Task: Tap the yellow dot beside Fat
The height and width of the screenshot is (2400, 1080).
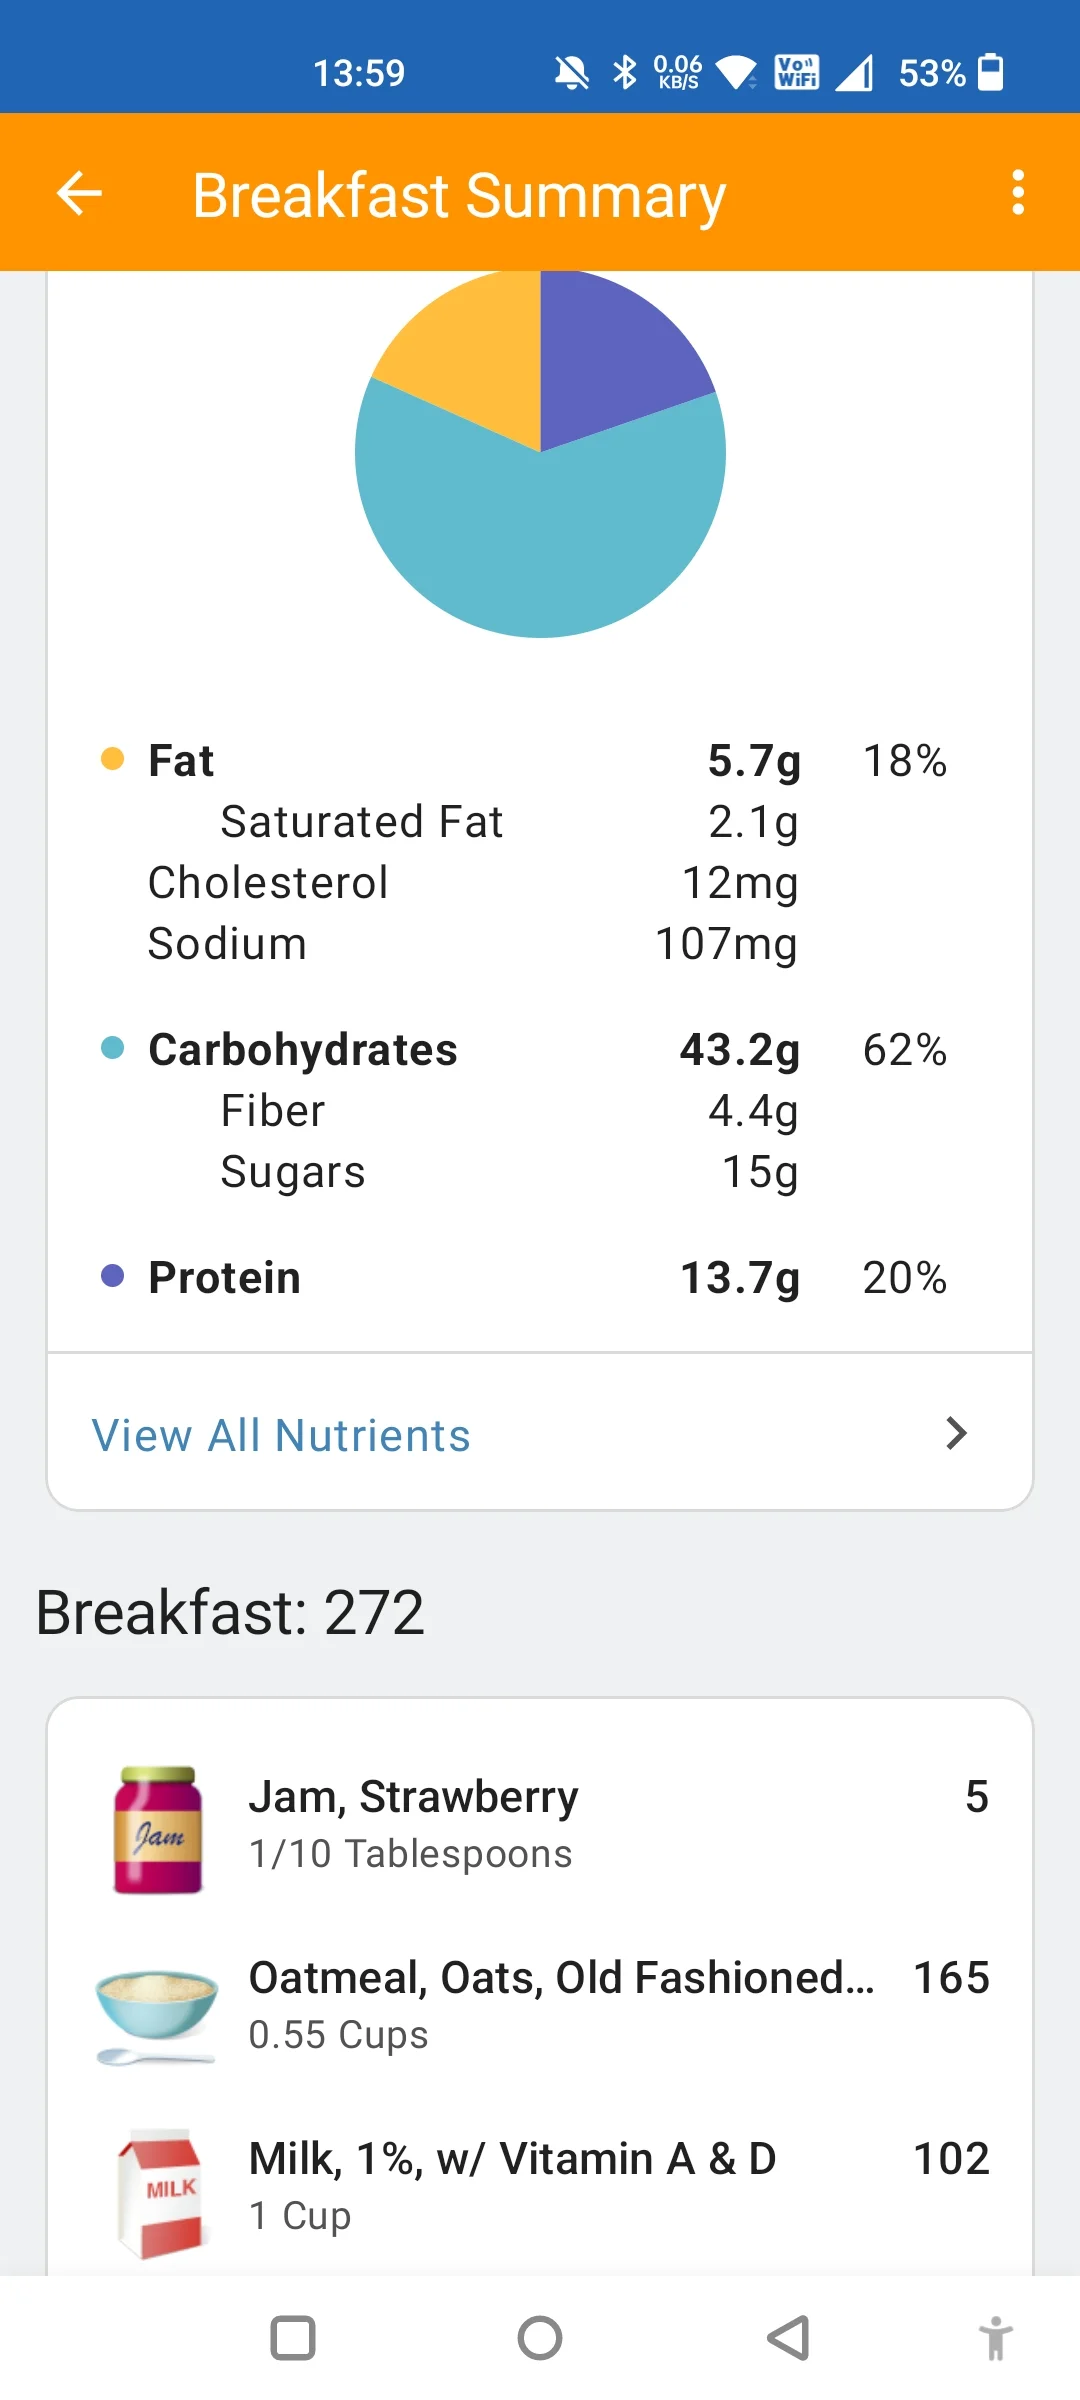Action: point(113,759)
